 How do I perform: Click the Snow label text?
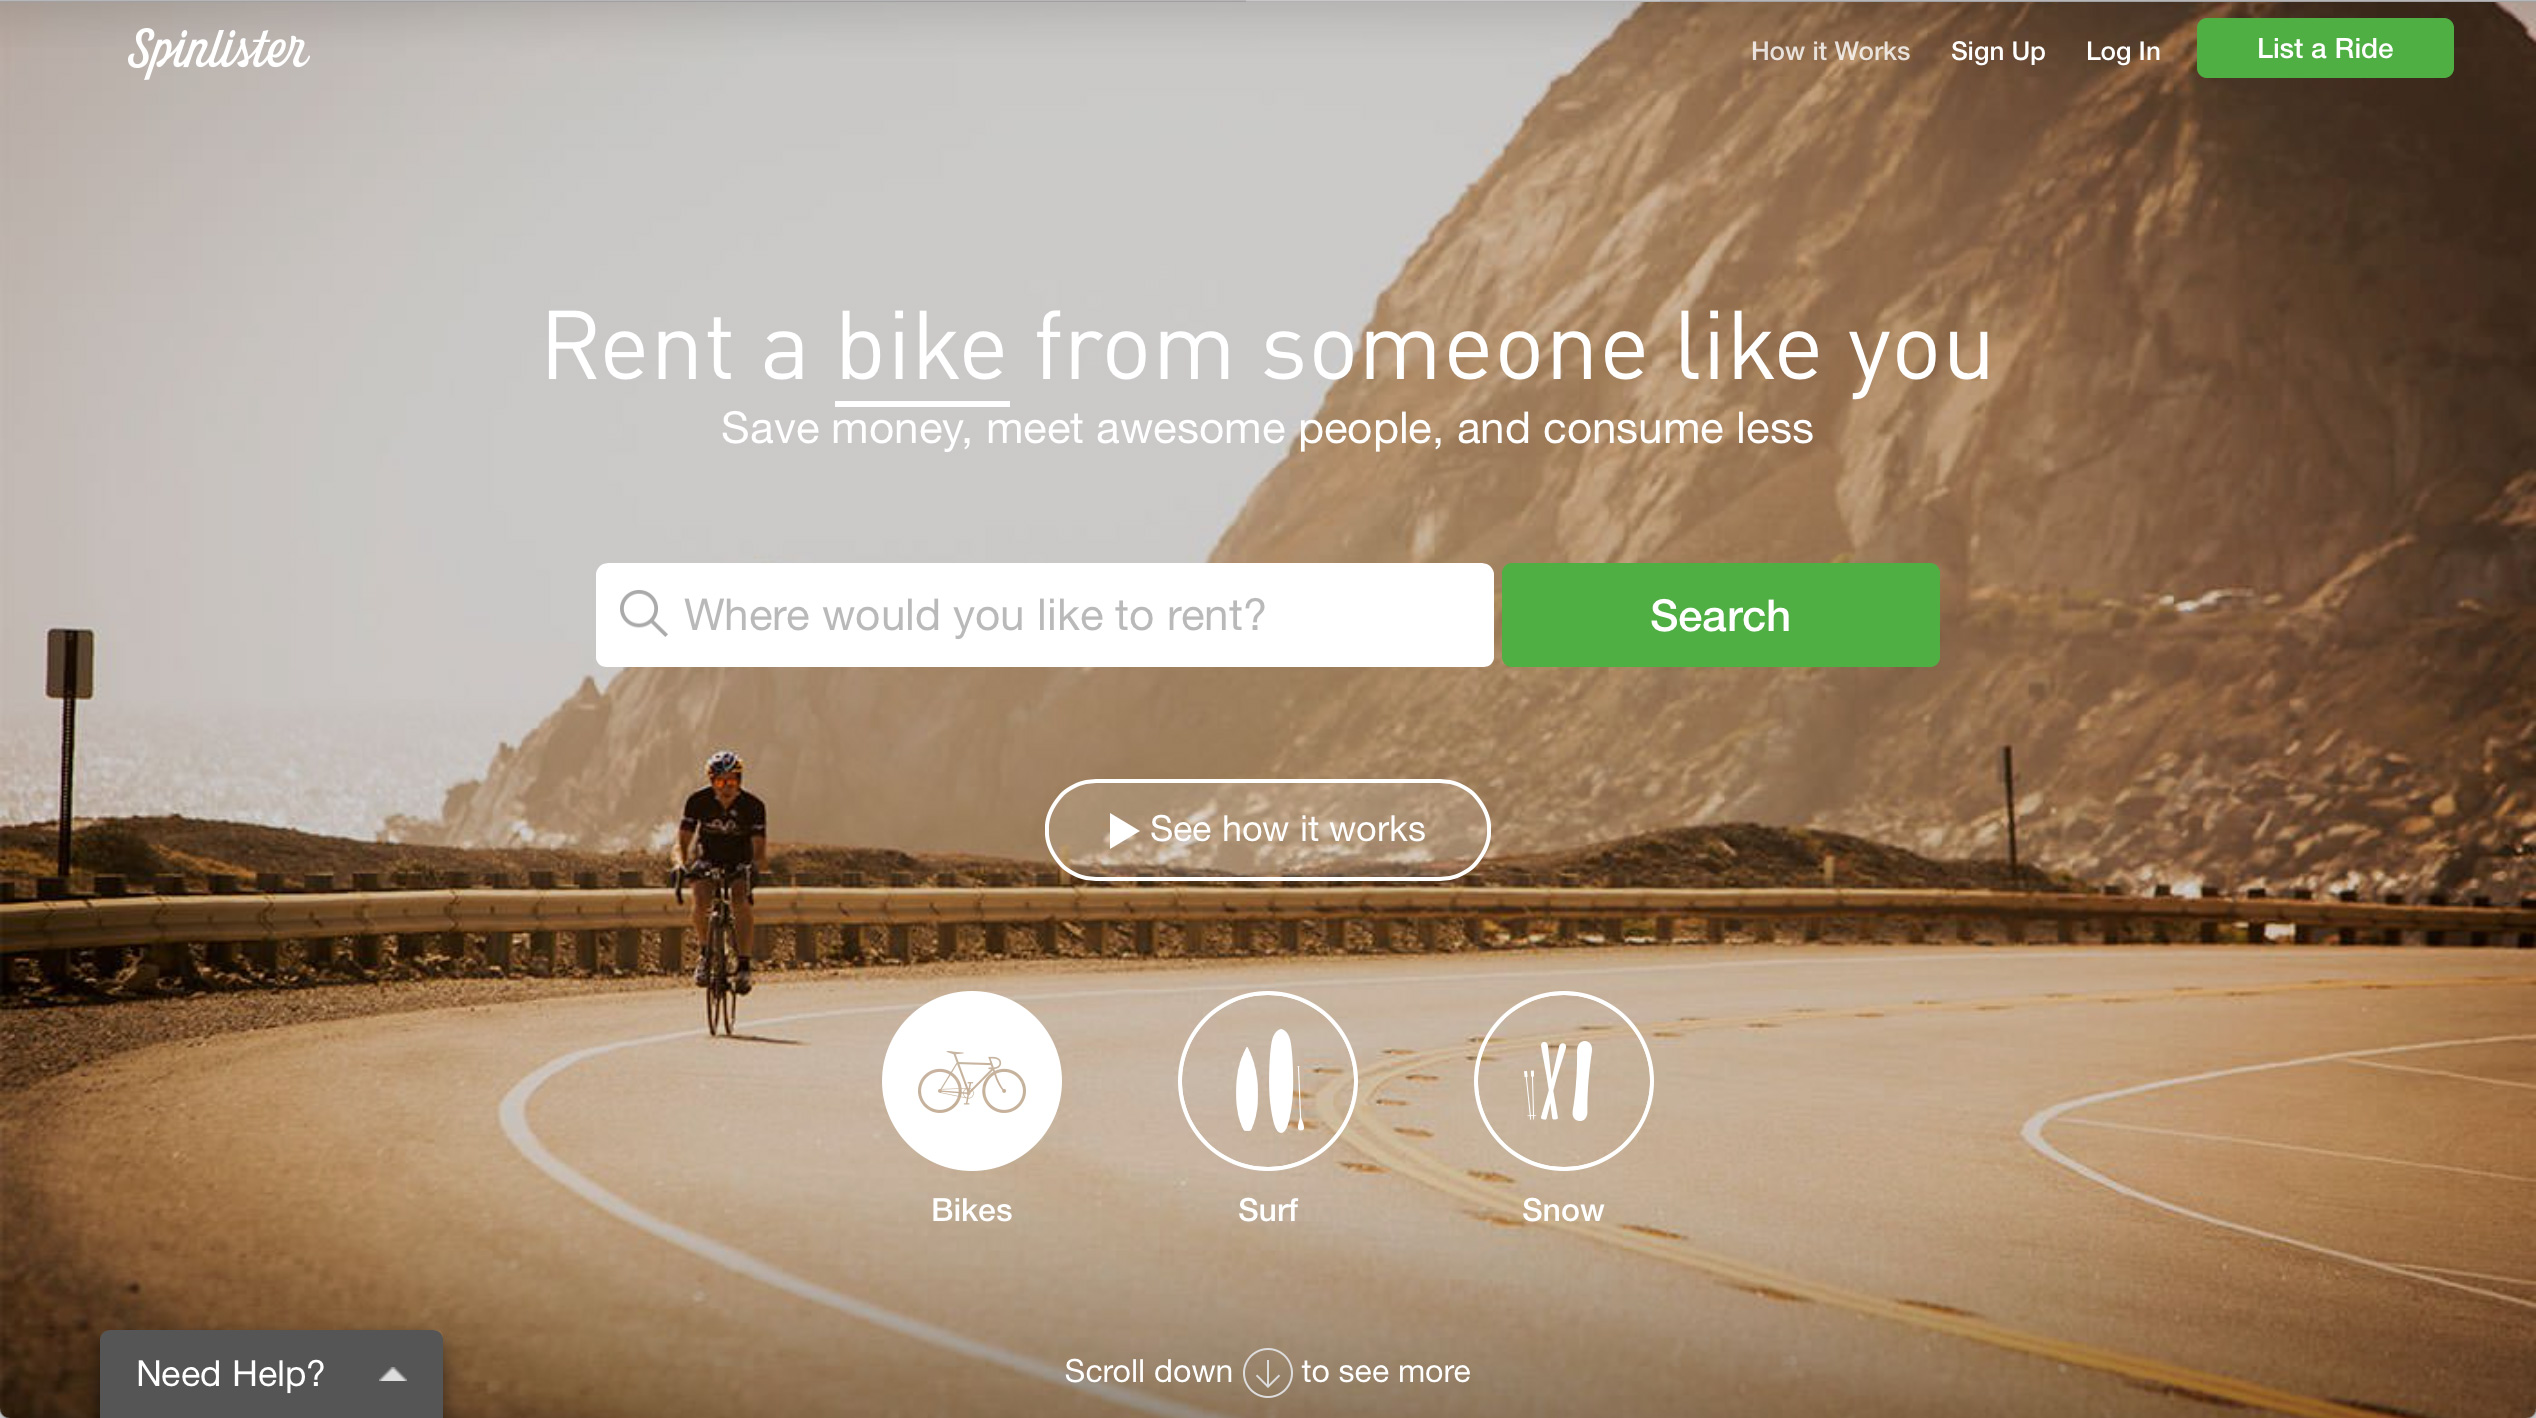tap(1563, 1210)
